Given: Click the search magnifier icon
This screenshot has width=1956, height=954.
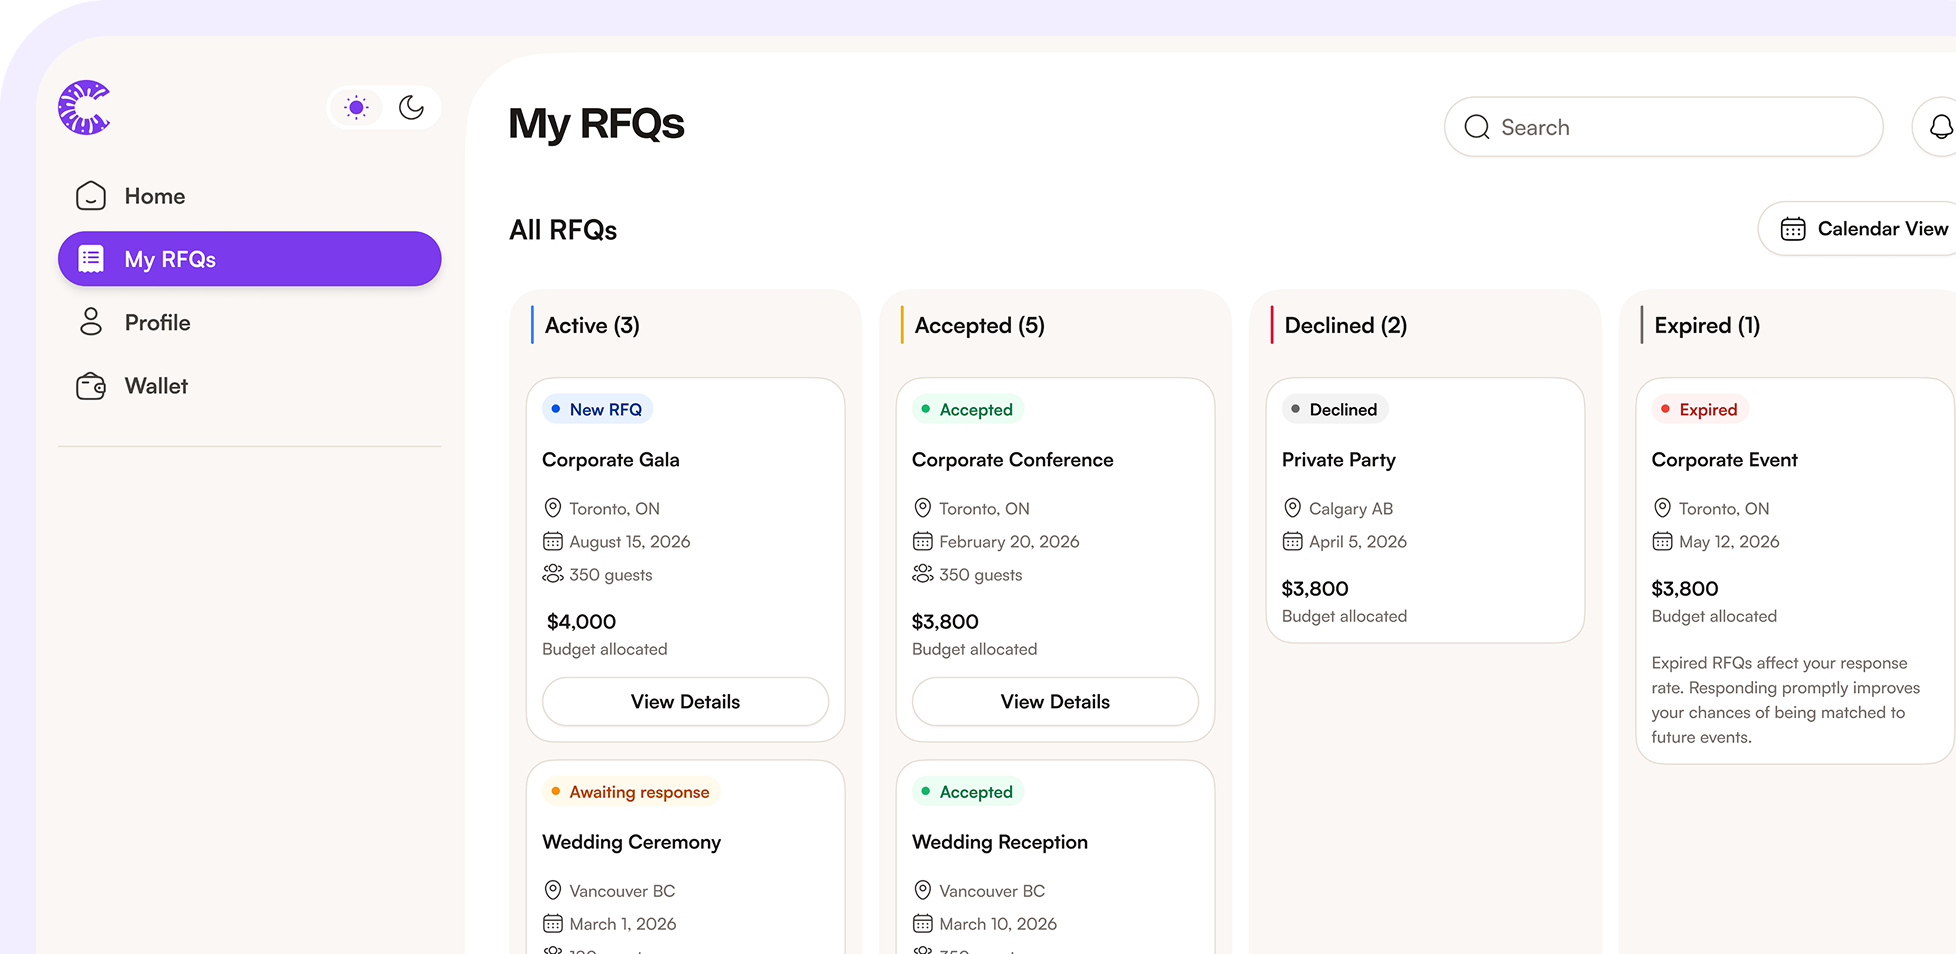Looking at the screenshot, I should coord(1477,127).
